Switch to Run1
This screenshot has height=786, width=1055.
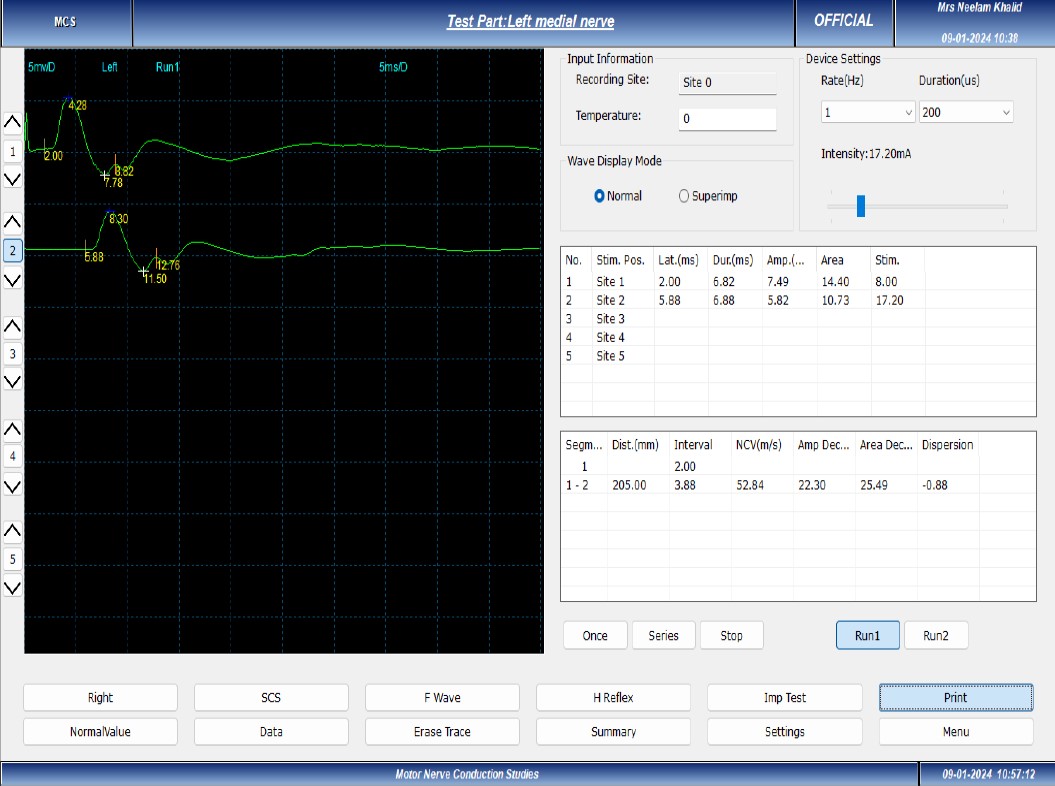click(x=867, y=635)
